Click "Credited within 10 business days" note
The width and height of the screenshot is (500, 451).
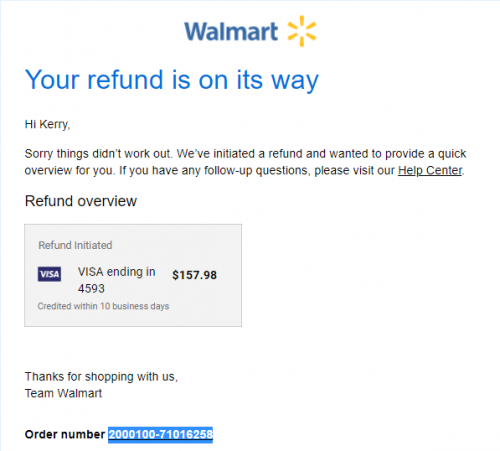(103, 306)
